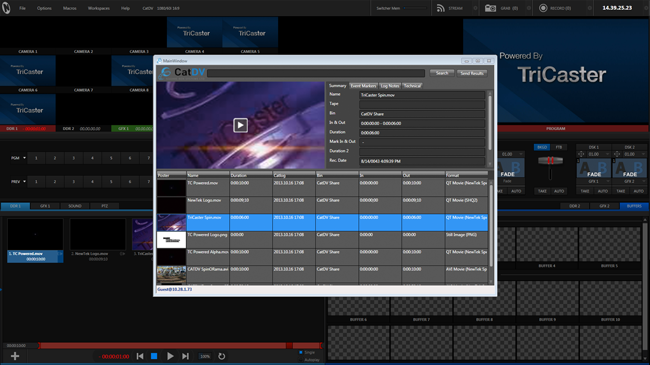
Task: Switch to Technical tab in CatDV
Action: coord(412,86)
